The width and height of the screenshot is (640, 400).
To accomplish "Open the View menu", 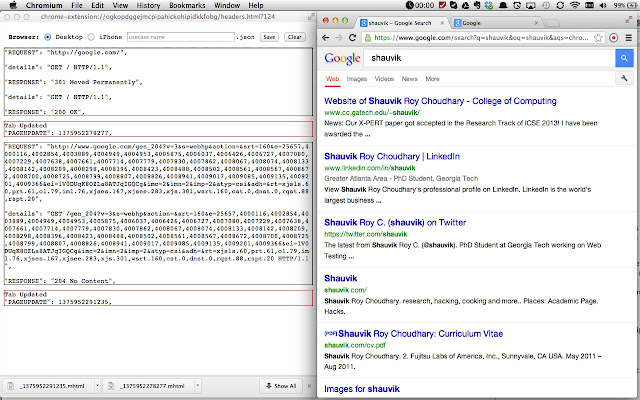I will click(x=120, y=5).
